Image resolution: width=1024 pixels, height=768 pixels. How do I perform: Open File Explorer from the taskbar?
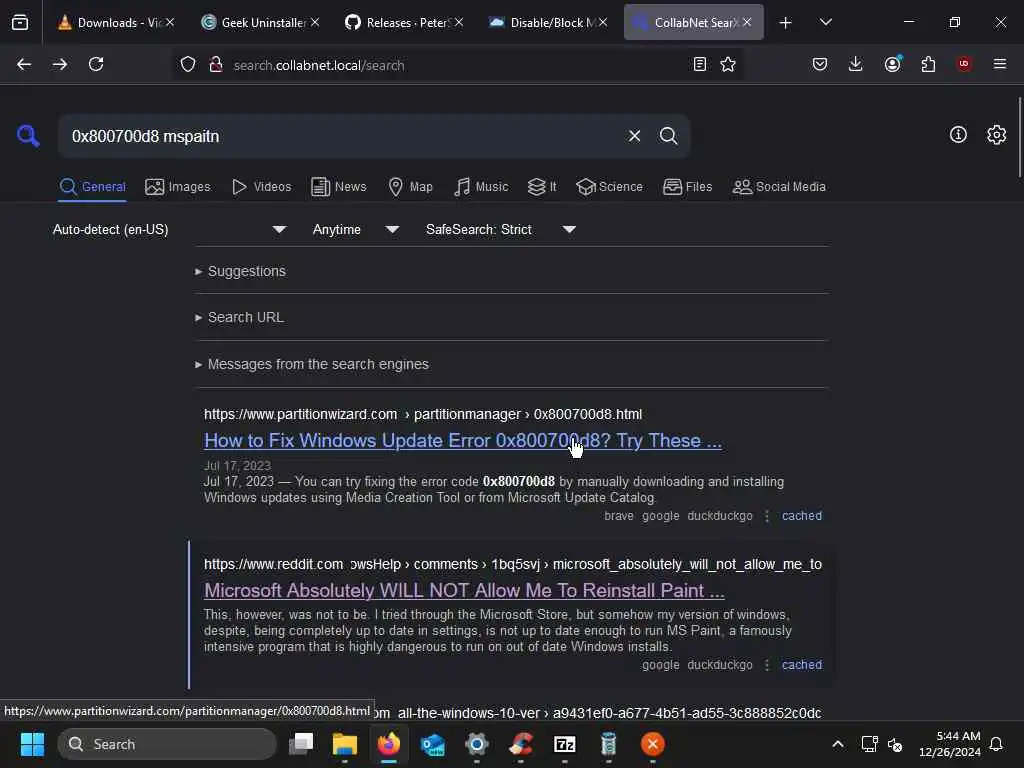tap(345, 744)
